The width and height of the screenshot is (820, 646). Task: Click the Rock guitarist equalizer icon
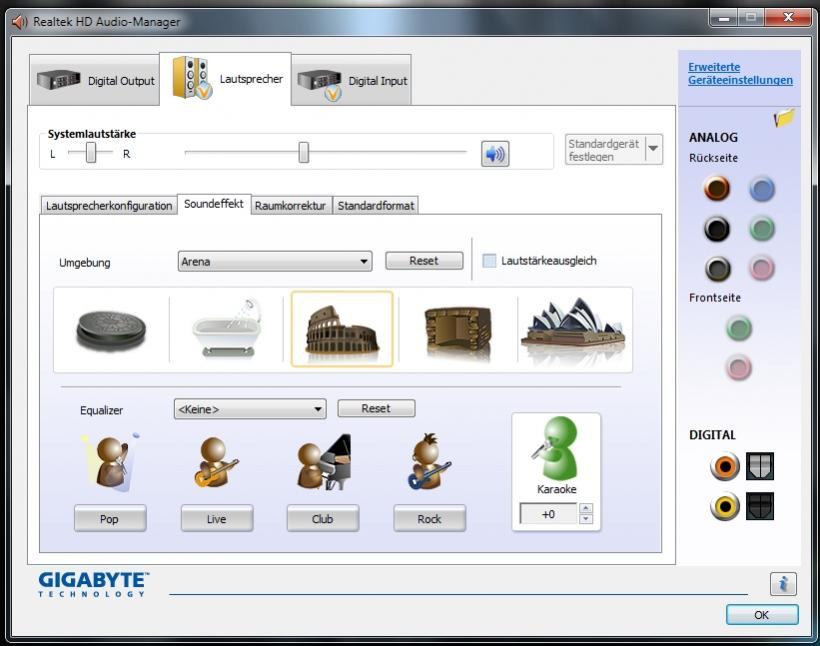click(x=429, y=462)
